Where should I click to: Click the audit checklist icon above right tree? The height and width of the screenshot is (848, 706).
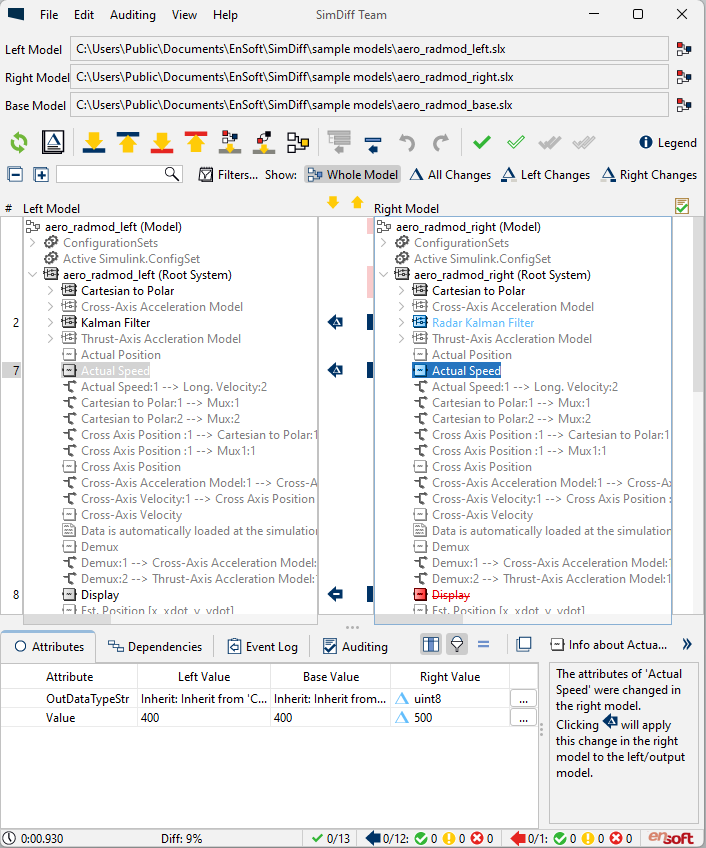pos(682,206)
